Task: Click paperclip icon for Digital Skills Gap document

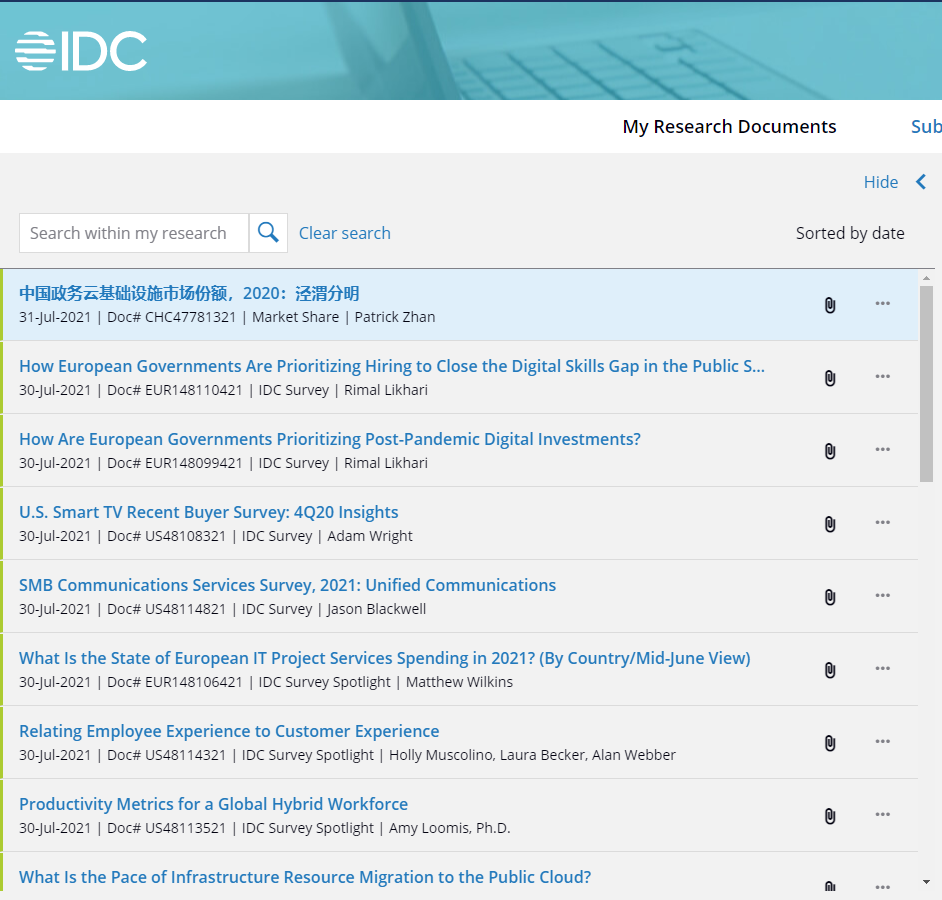Action: [830, 378]
